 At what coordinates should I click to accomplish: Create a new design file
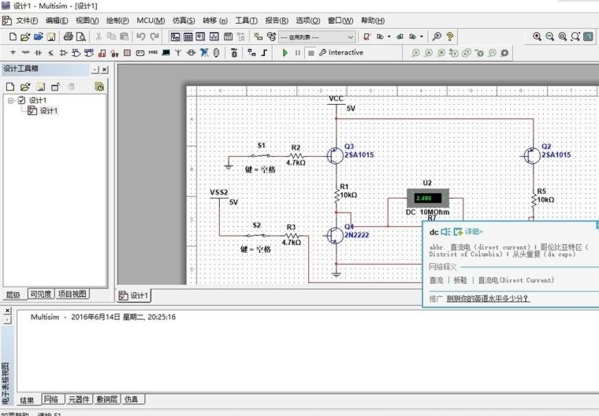click(x=13, y=37)
